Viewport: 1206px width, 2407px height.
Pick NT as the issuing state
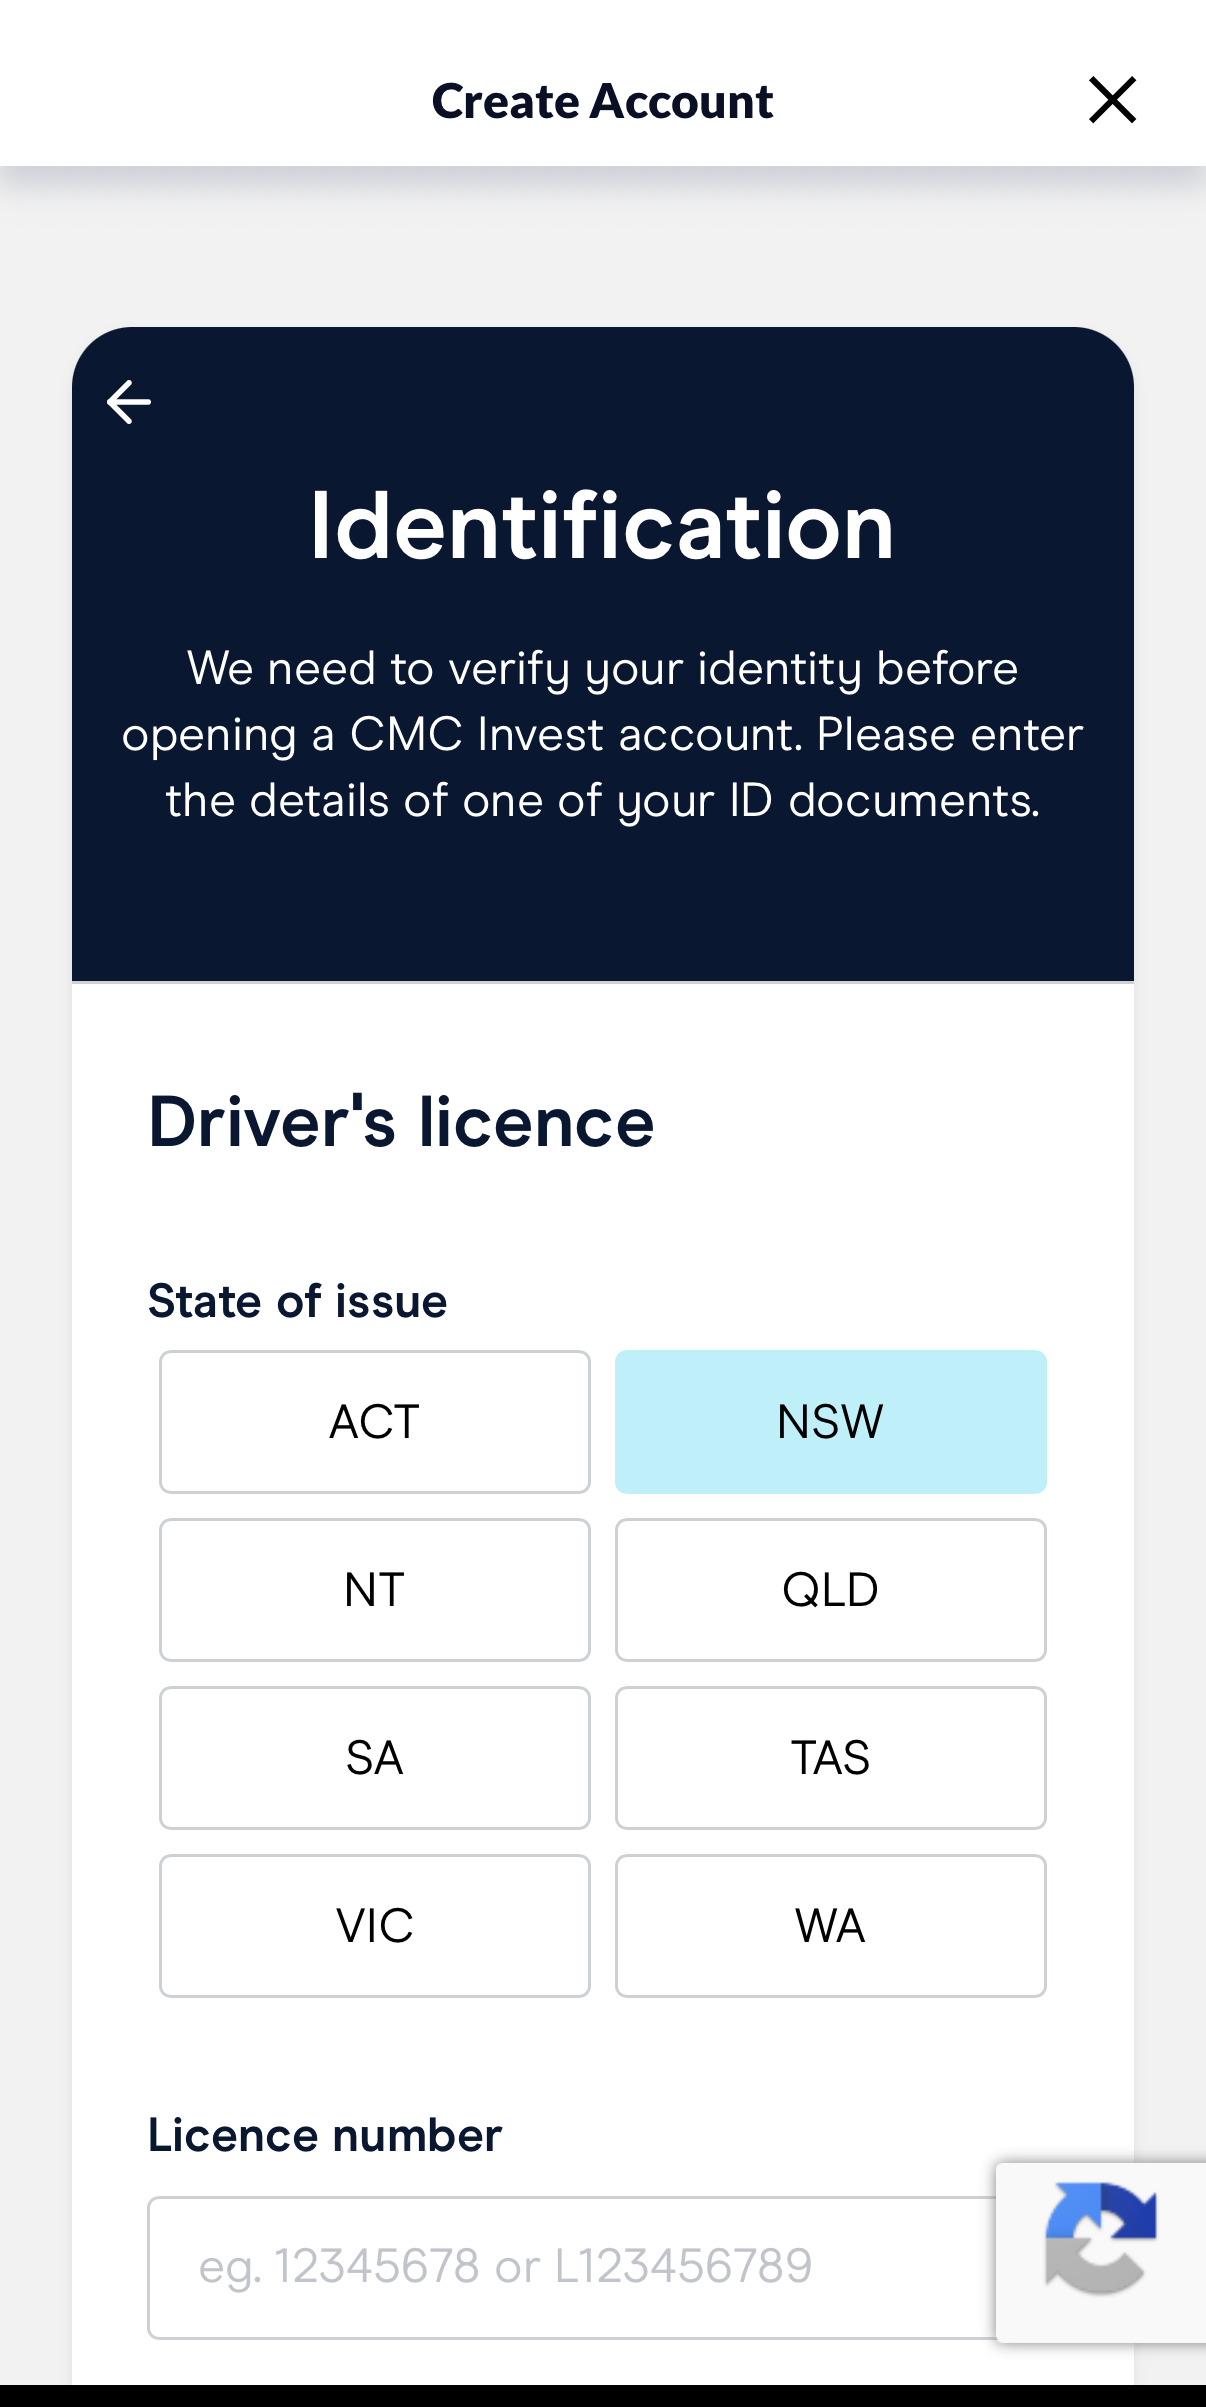pos(375,1589)
